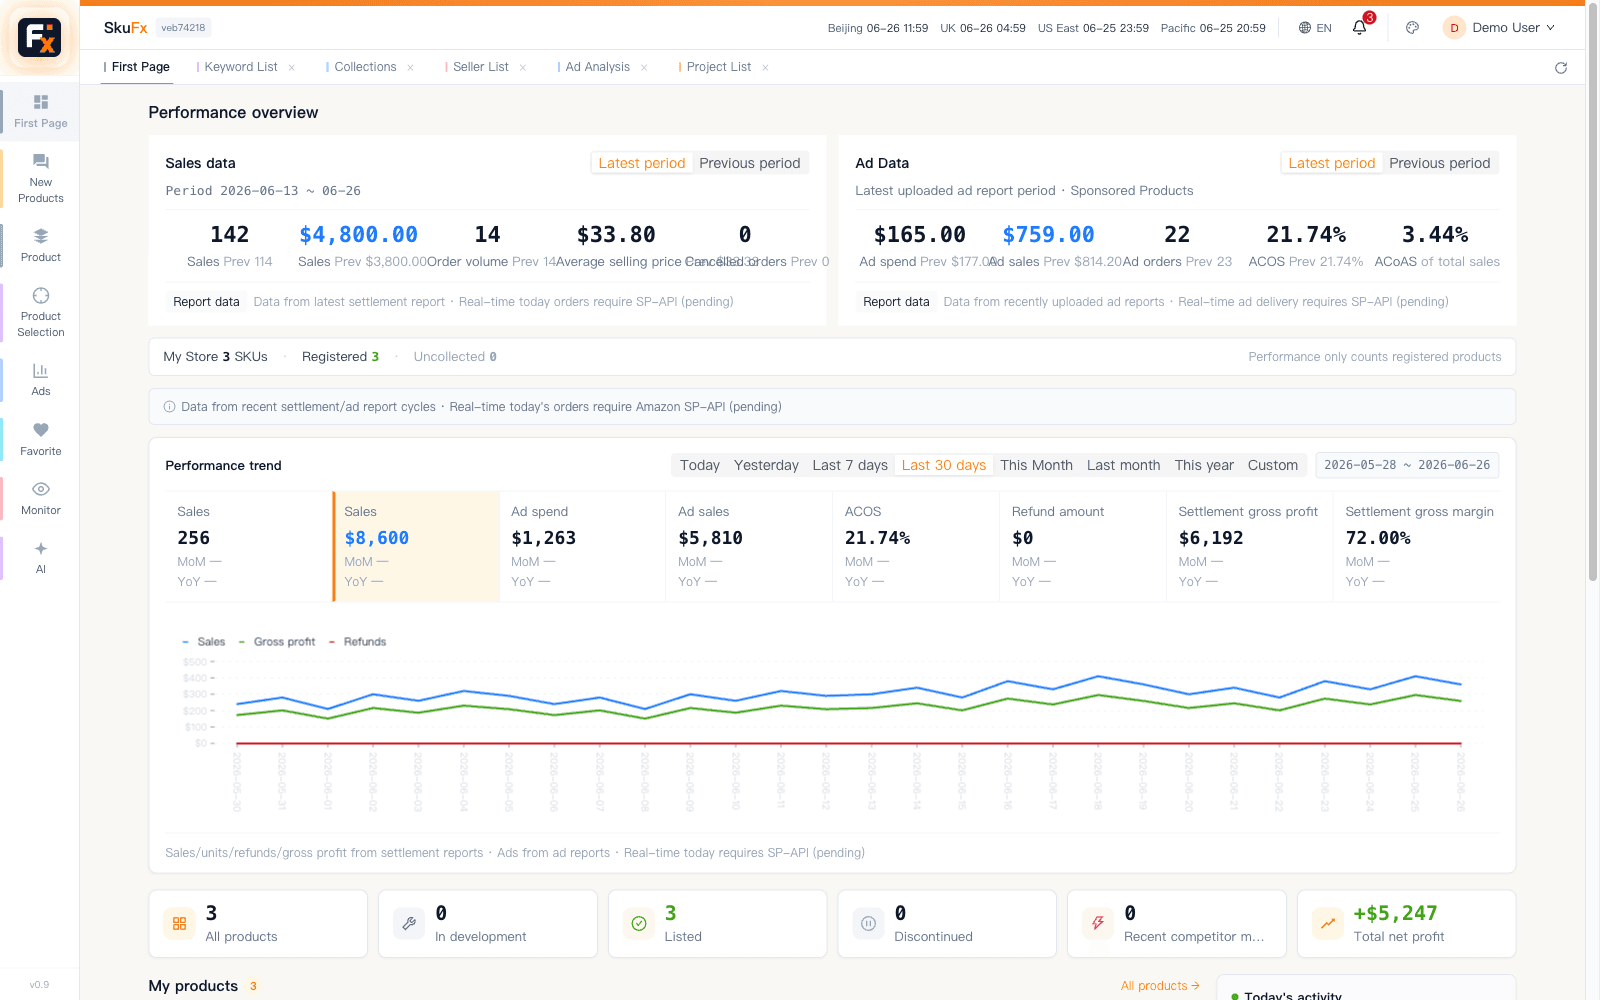Open Product Selection in sidebar

pos(41,312)
